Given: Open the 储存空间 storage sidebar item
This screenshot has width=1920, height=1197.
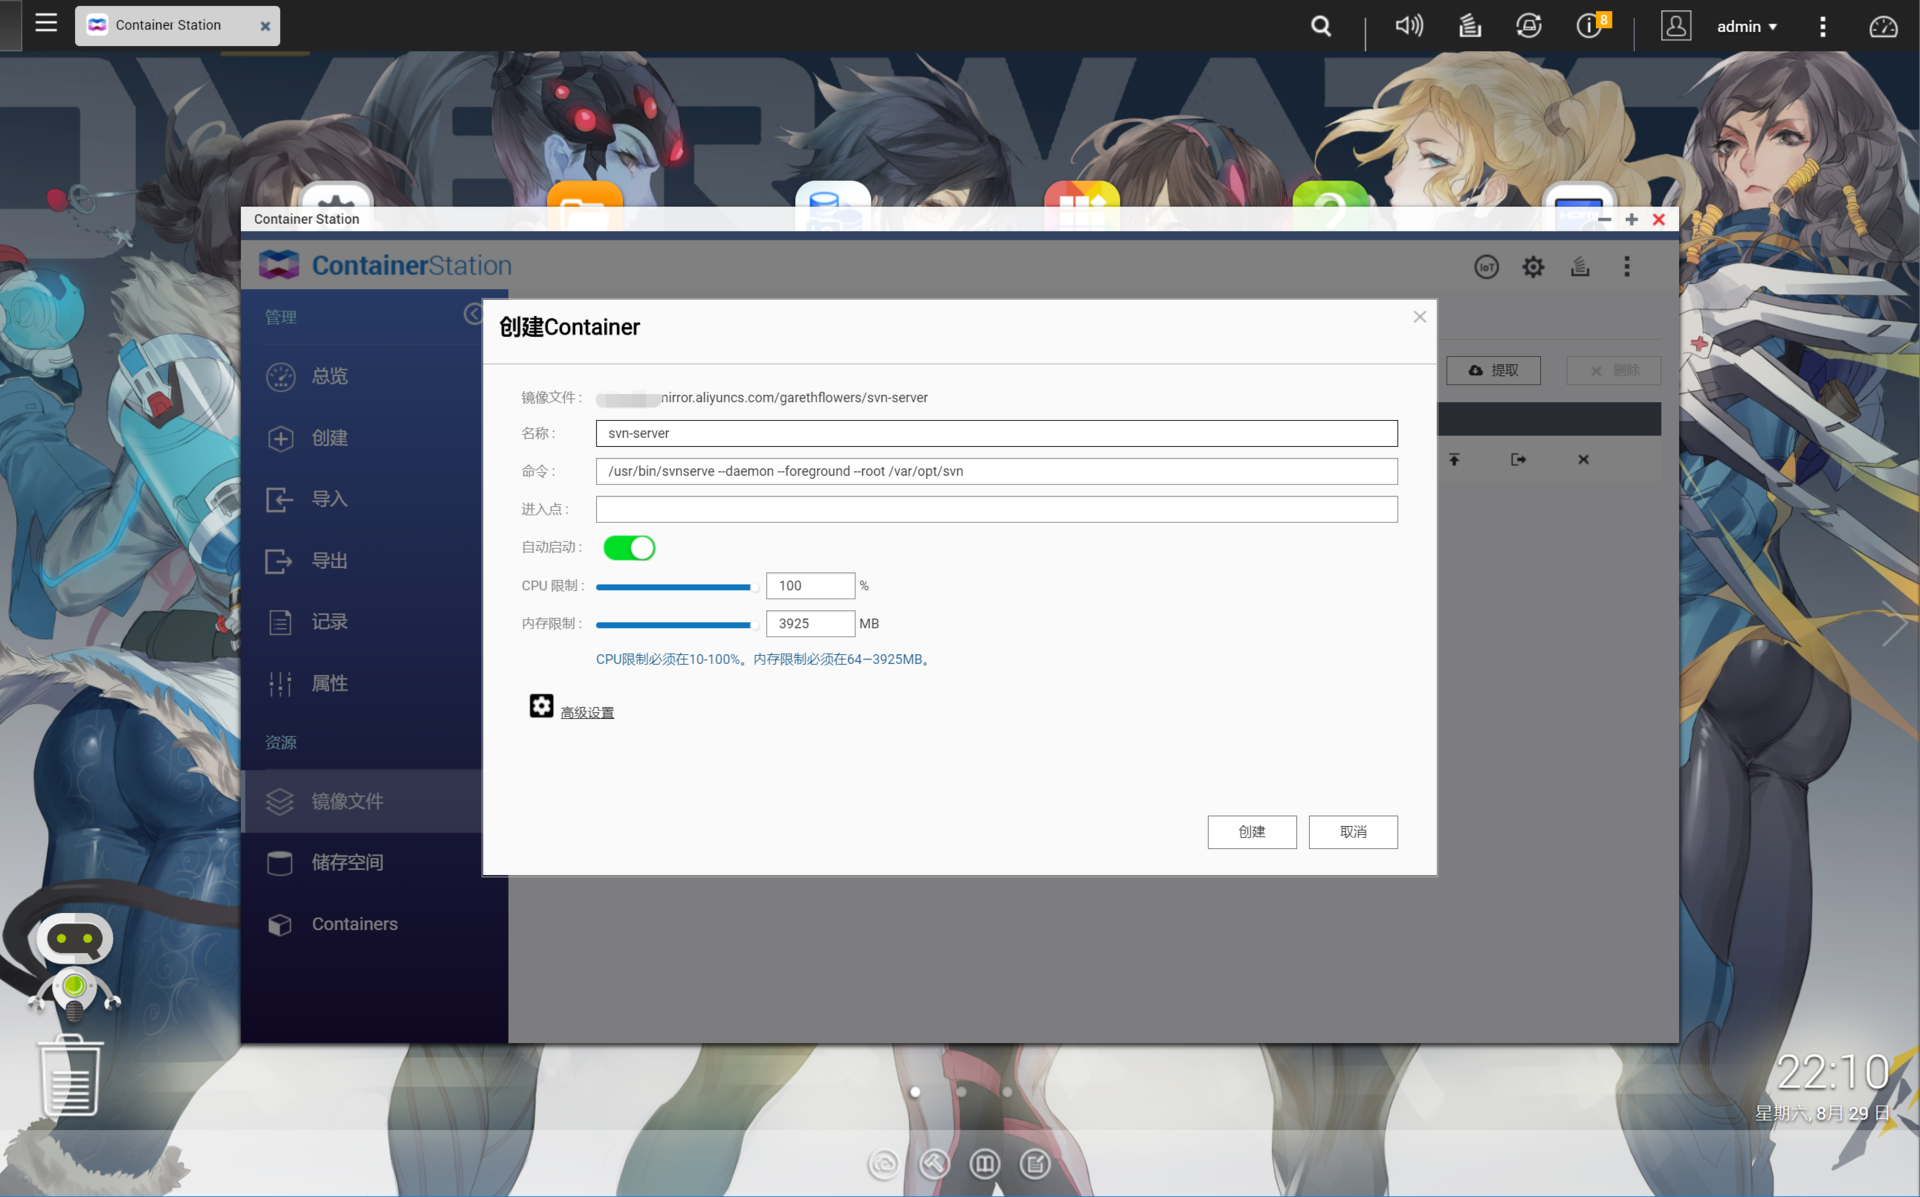Looking at the screenshot, I should (346, 862).
